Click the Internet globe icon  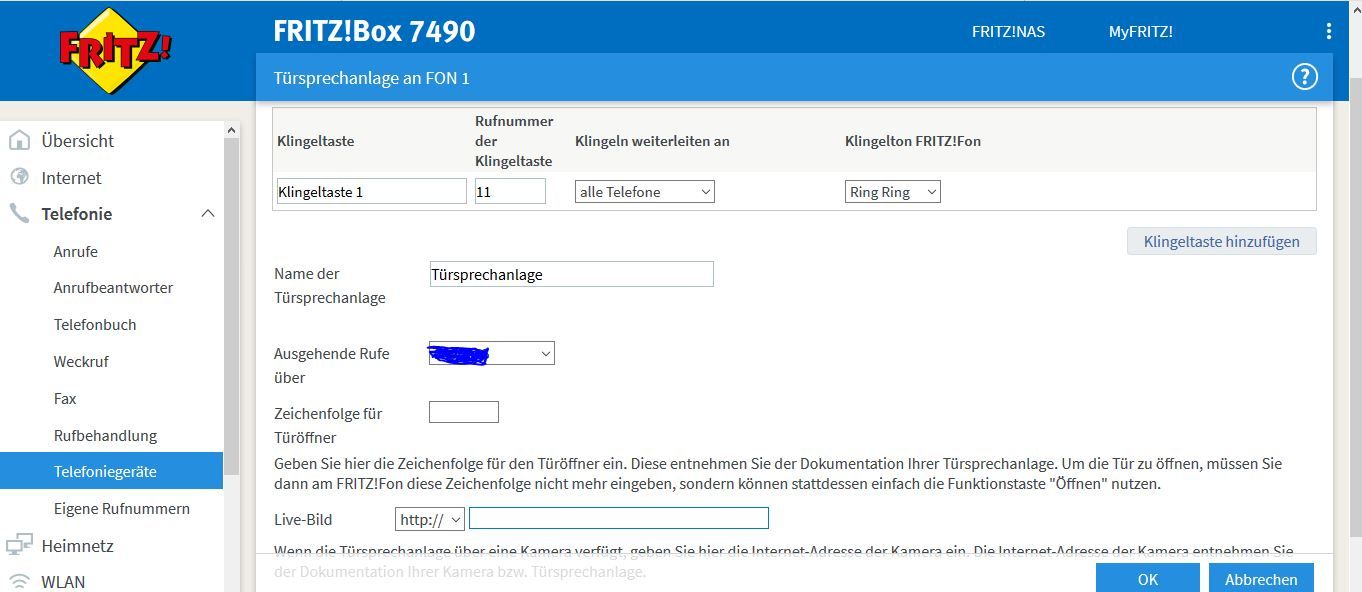tap(19, 177)
